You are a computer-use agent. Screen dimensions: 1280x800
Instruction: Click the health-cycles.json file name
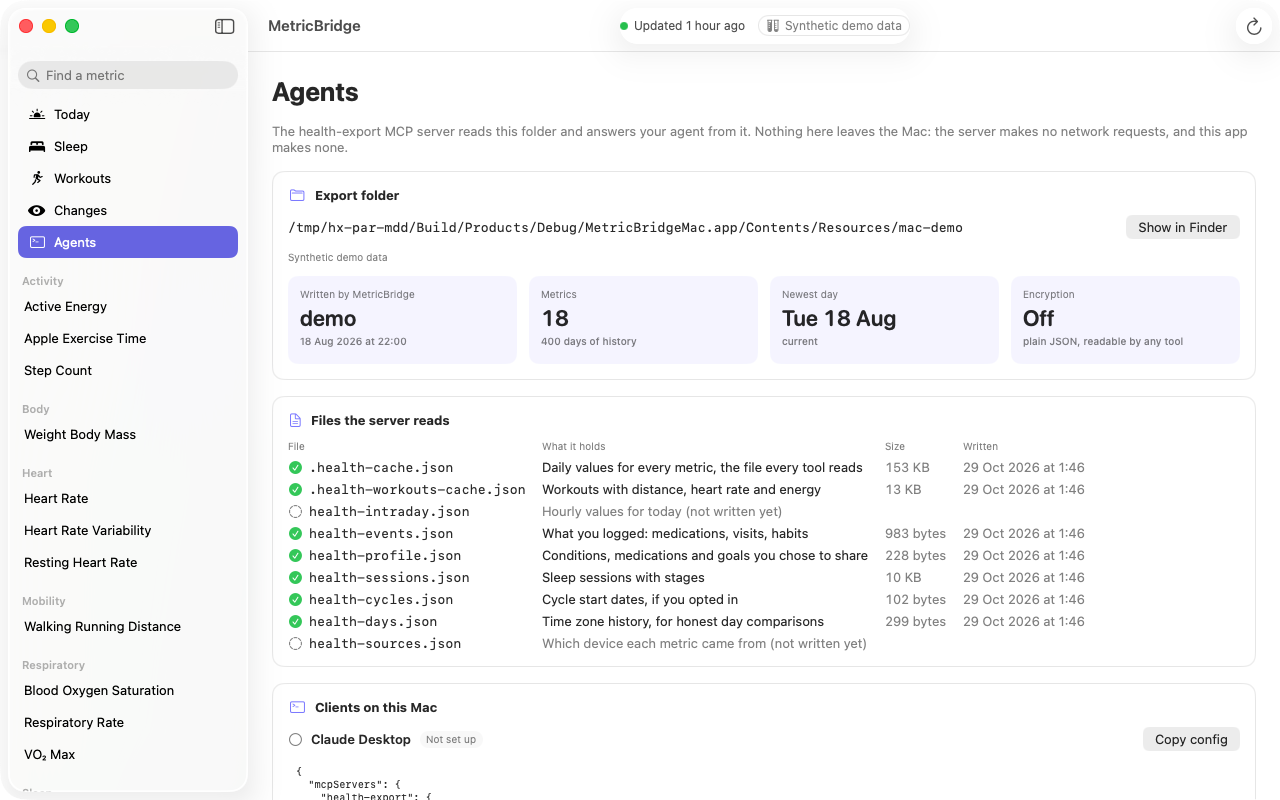coord(381,599)
